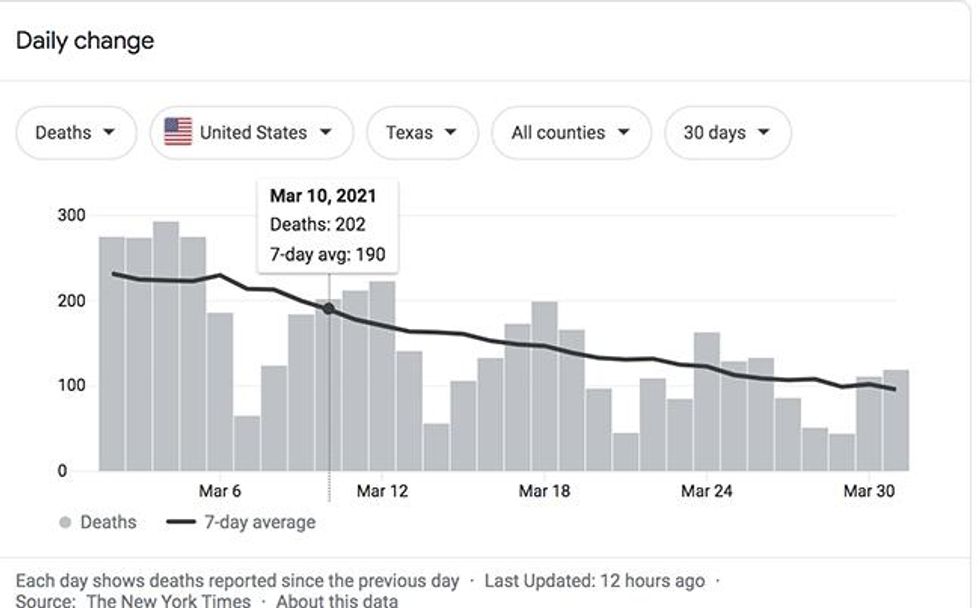Click the caret next to All counties

(x=624, y=133)
